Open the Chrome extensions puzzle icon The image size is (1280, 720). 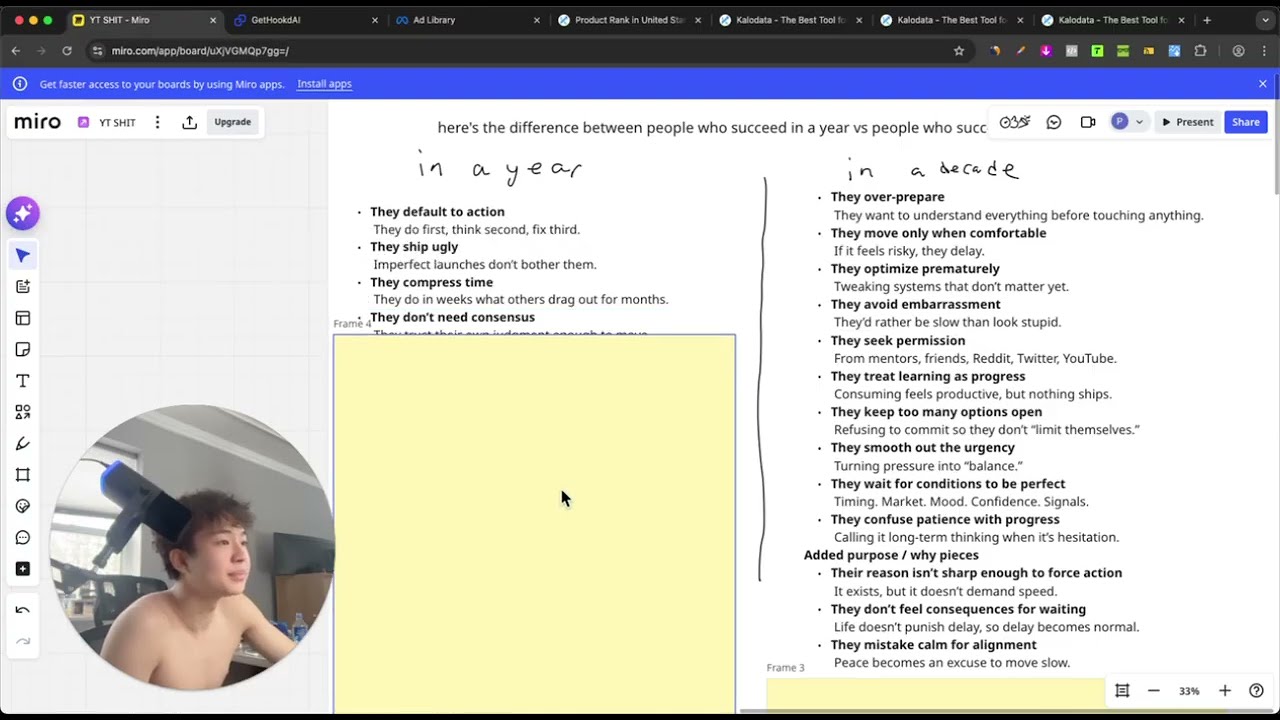point(1201,51)
